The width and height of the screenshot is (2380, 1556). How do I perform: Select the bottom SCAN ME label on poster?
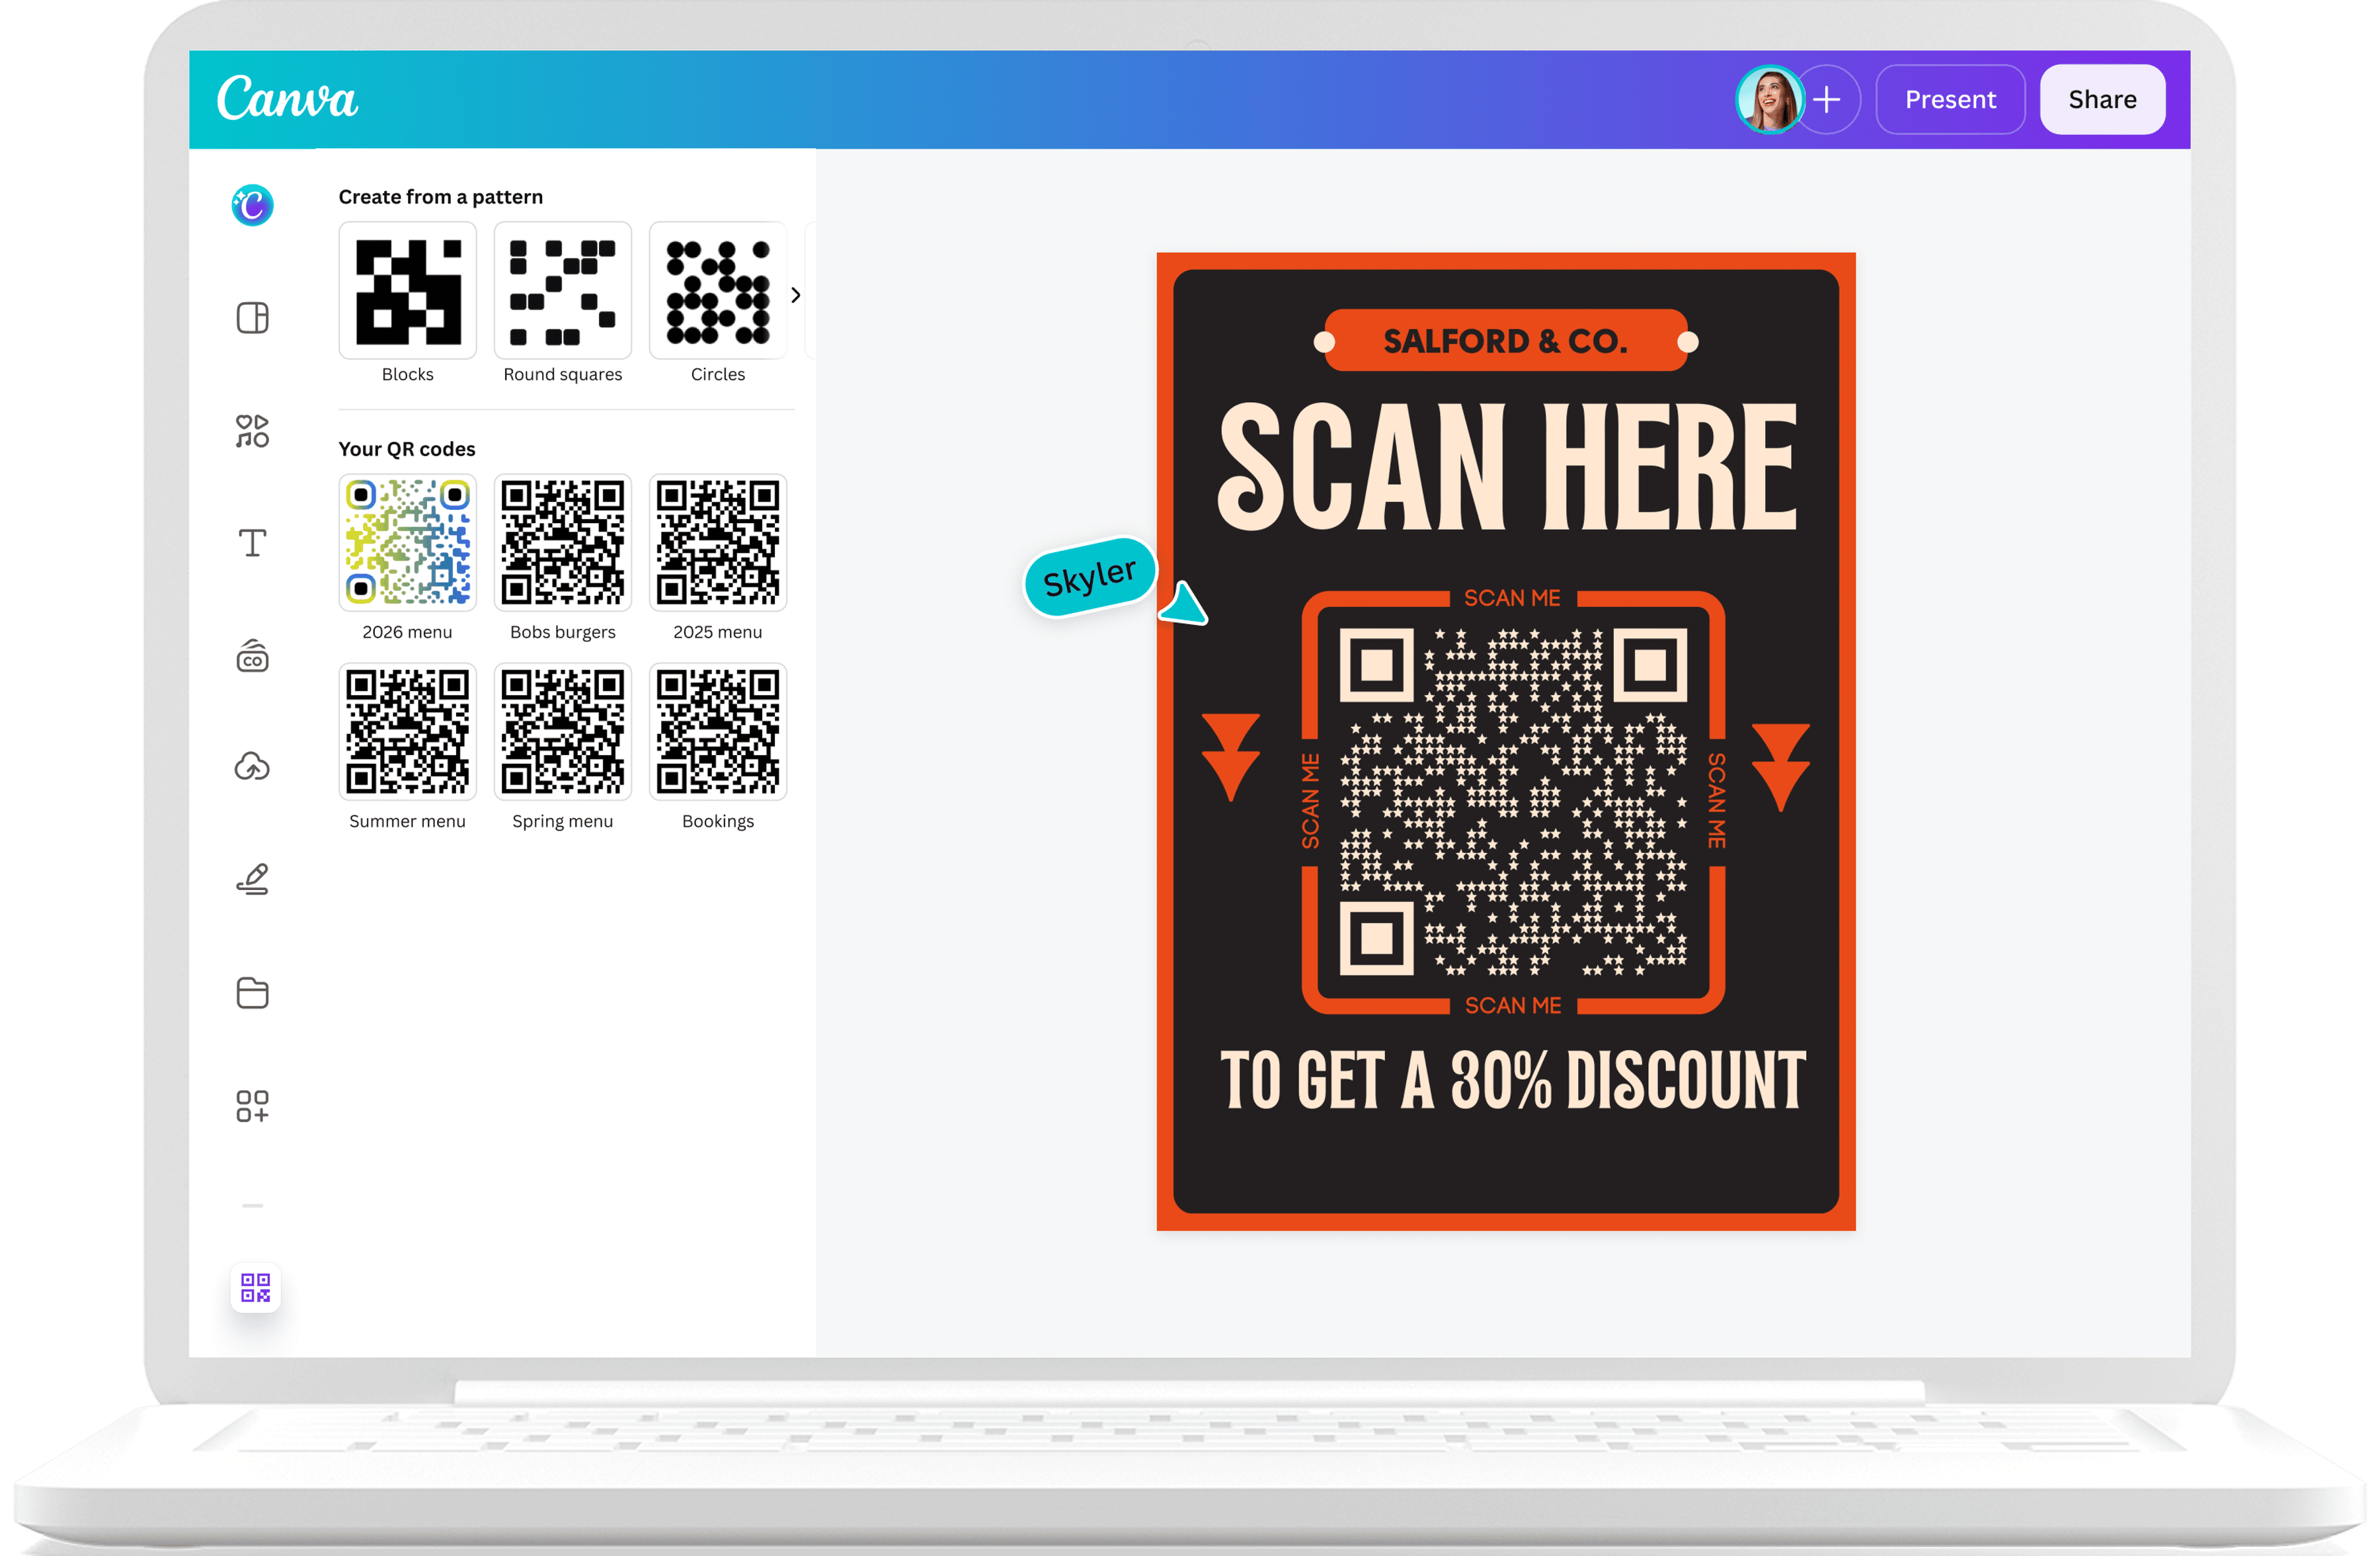click(1513, 1005)
